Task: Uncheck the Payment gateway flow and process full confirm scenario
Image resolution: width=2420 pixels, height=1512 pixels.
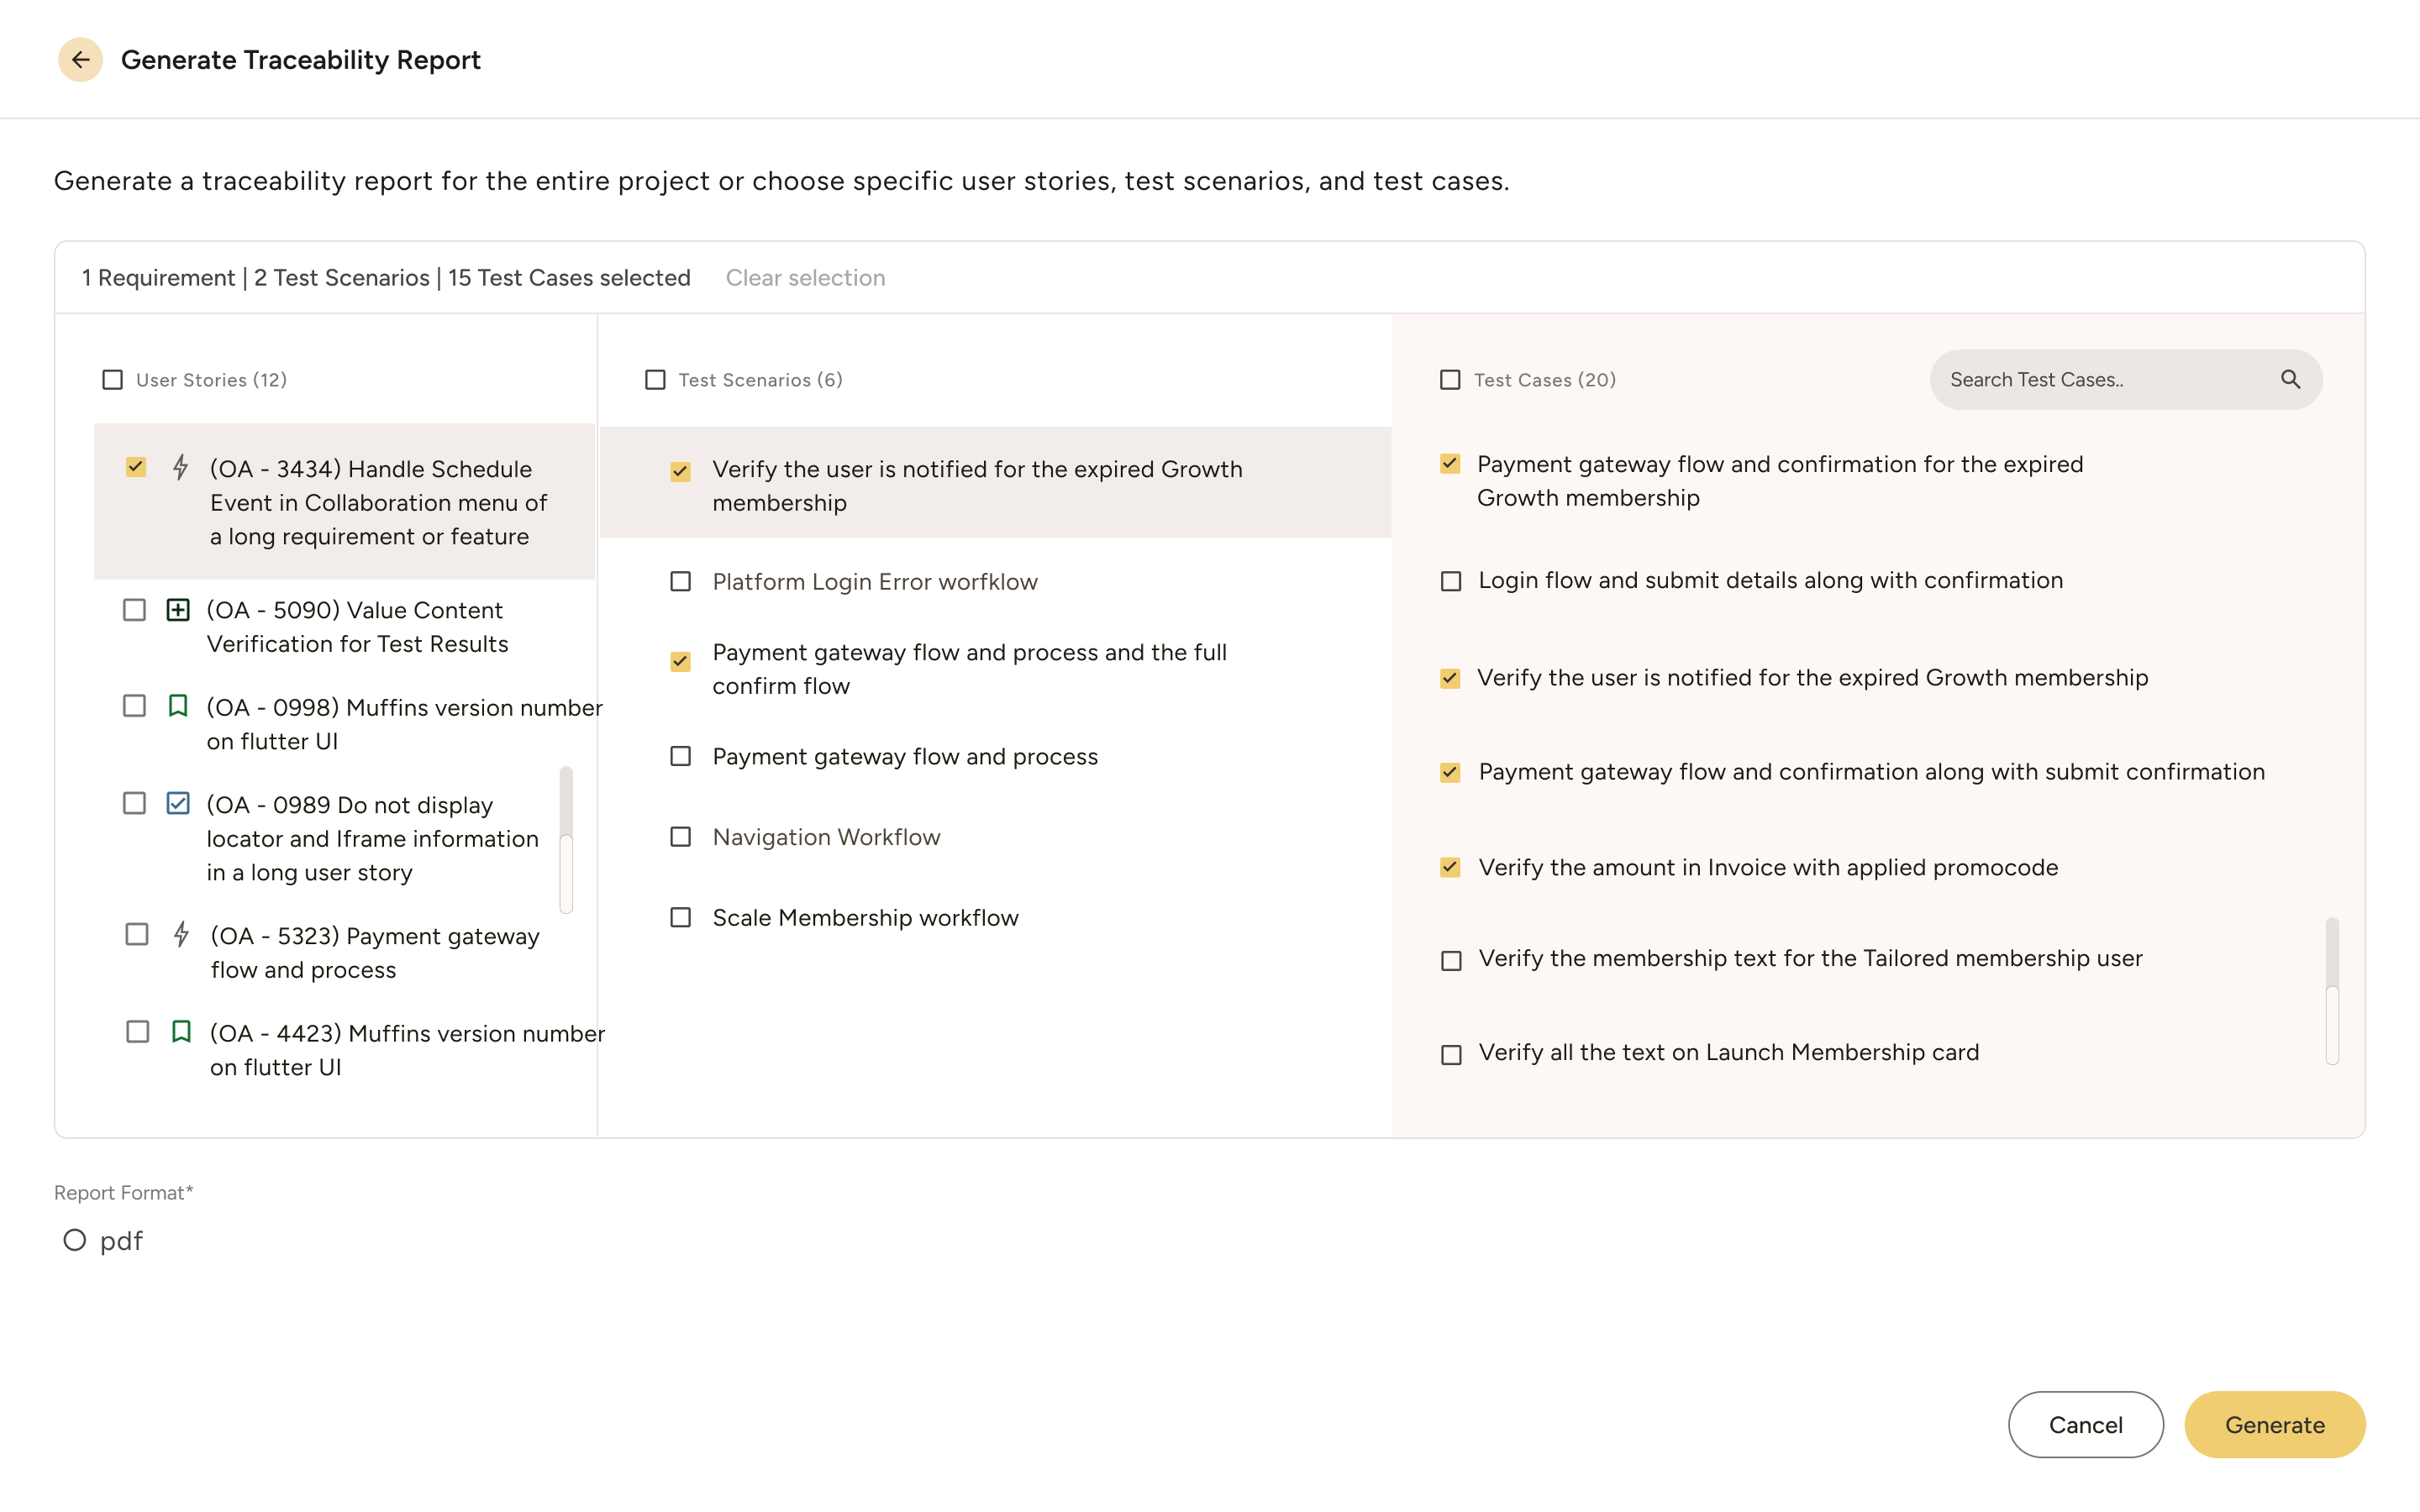Action: pos(681,661)
